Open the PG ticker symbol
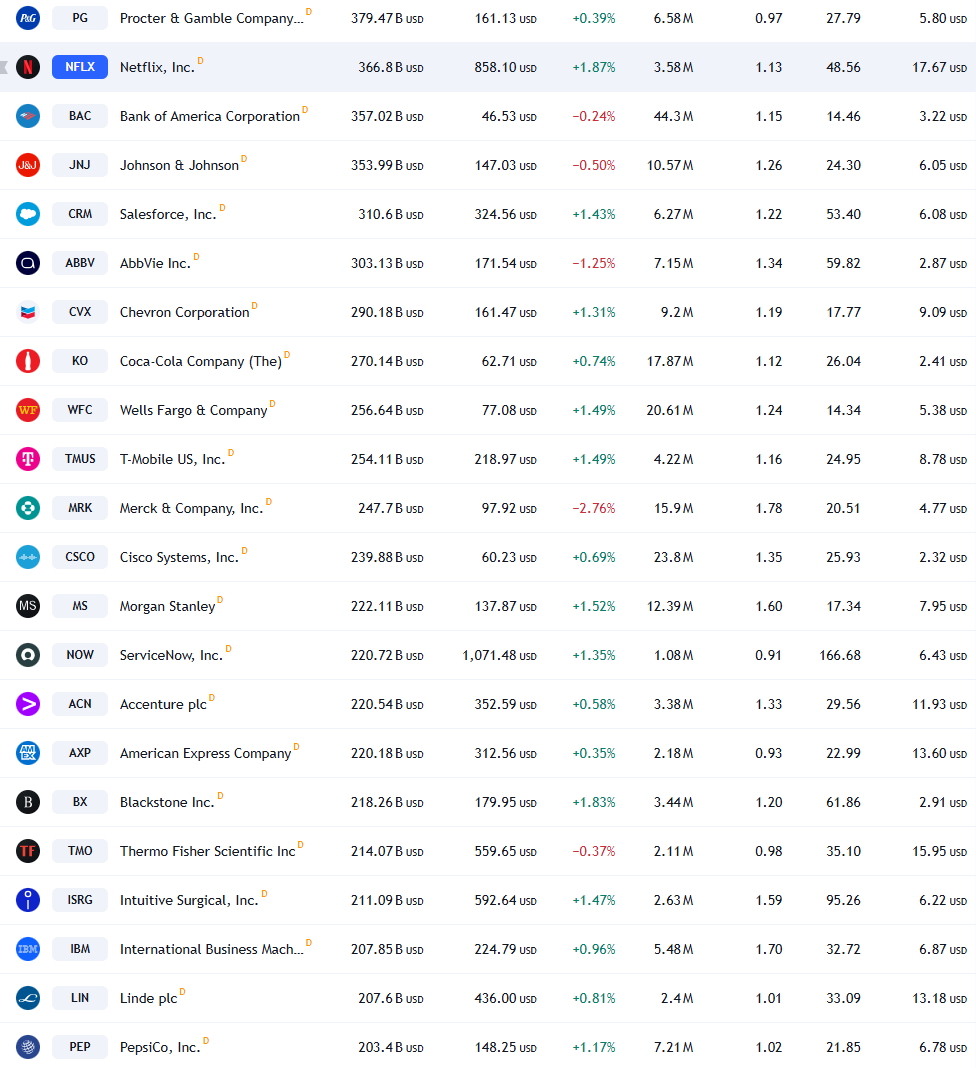This screenshot has height=1068, width=976. pos(80,18)
